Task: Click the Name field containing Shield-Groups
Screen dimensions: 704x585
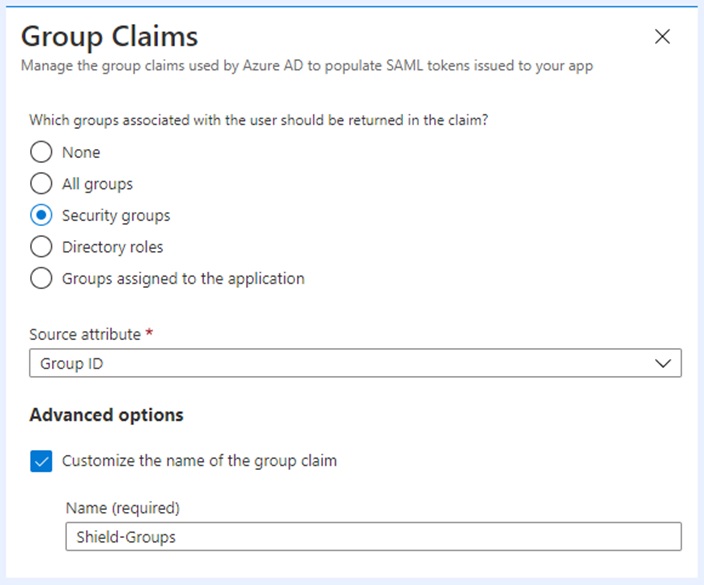Action: 373,537
